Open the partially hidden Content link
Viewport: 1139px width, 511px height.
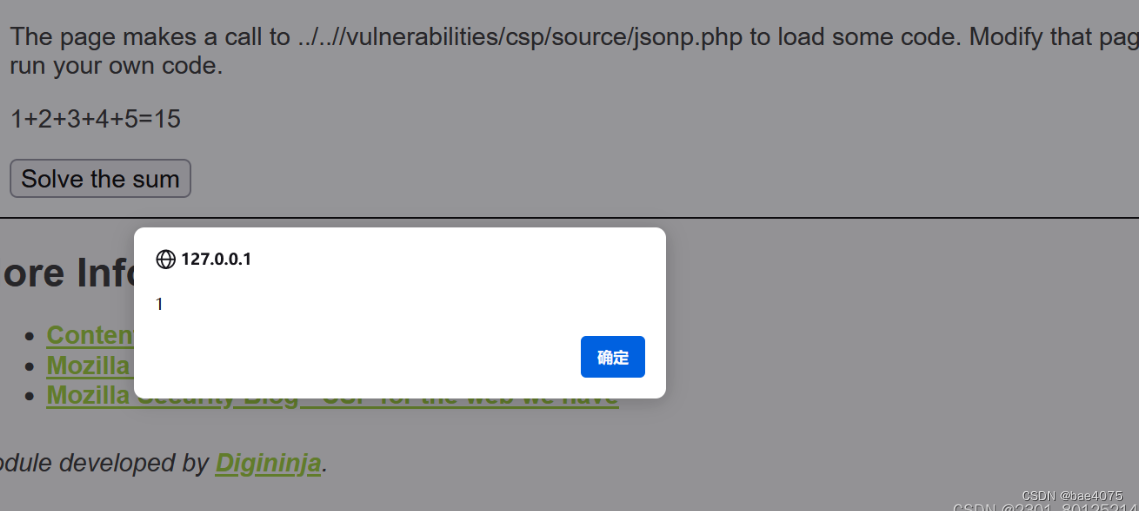[x=90, y=334]
